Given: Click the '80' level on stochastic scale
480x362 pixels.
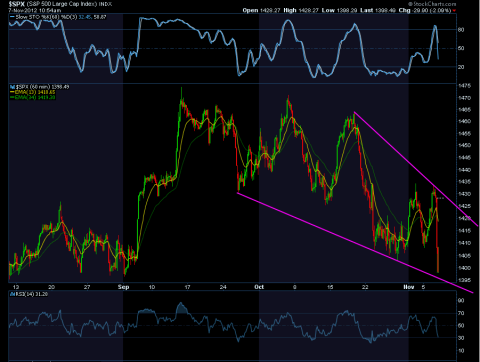Looking at the screenshot, I should point(461,30).
